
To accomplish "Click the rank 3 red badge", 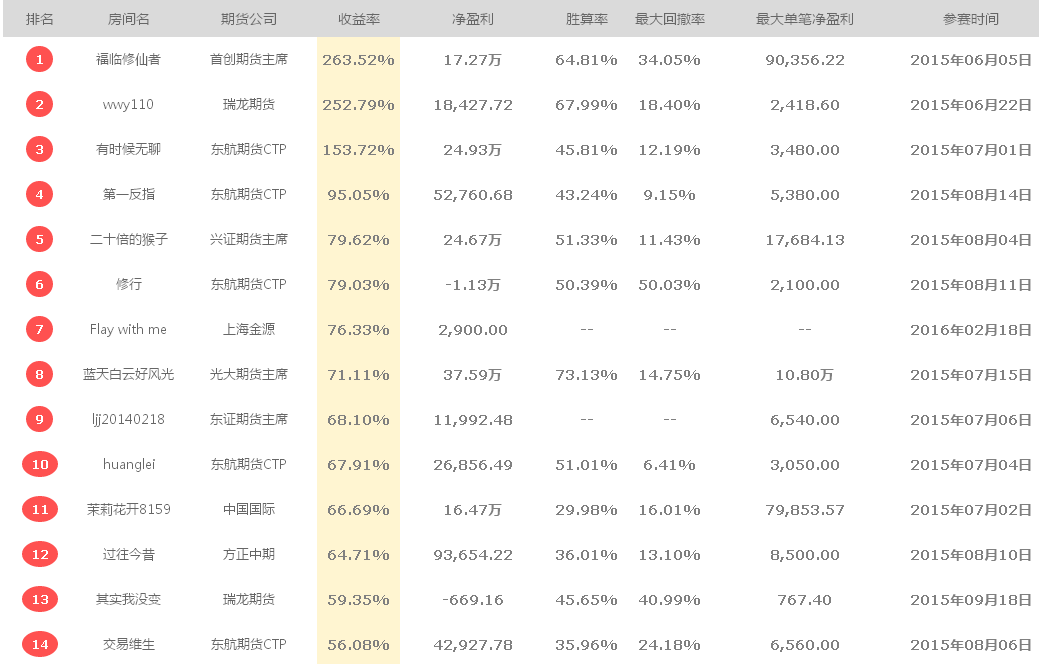I will [x=39, y=150].
